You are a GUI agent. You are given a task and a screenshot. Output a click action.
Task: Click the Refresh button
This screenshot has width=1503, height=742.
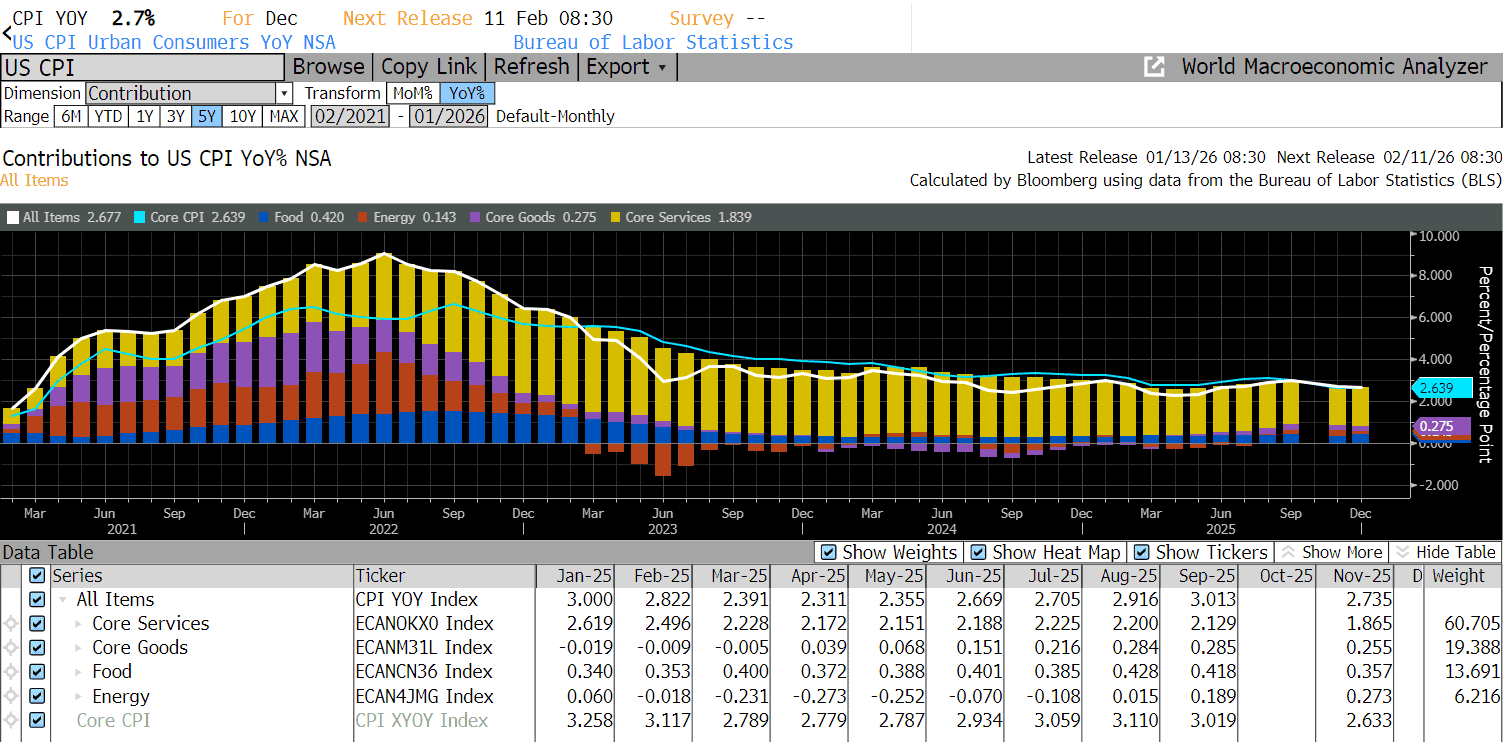tap(531, 67)
